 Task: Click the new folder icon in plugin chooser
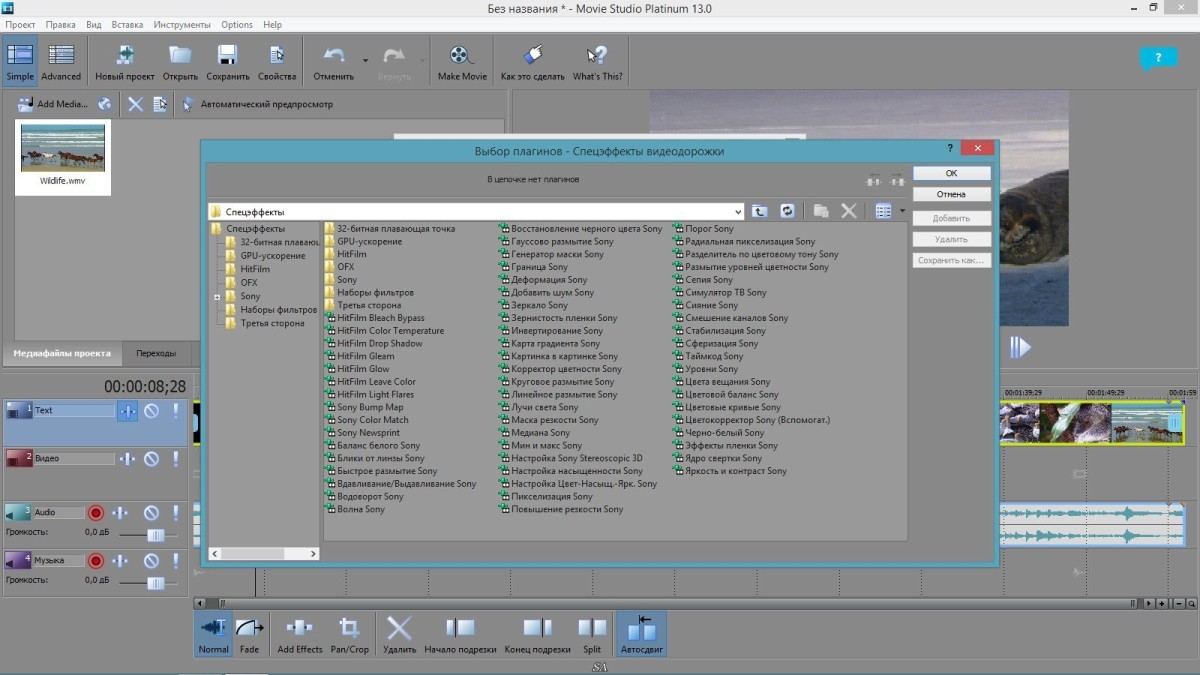pyautogui.click(x=821, y=211)
